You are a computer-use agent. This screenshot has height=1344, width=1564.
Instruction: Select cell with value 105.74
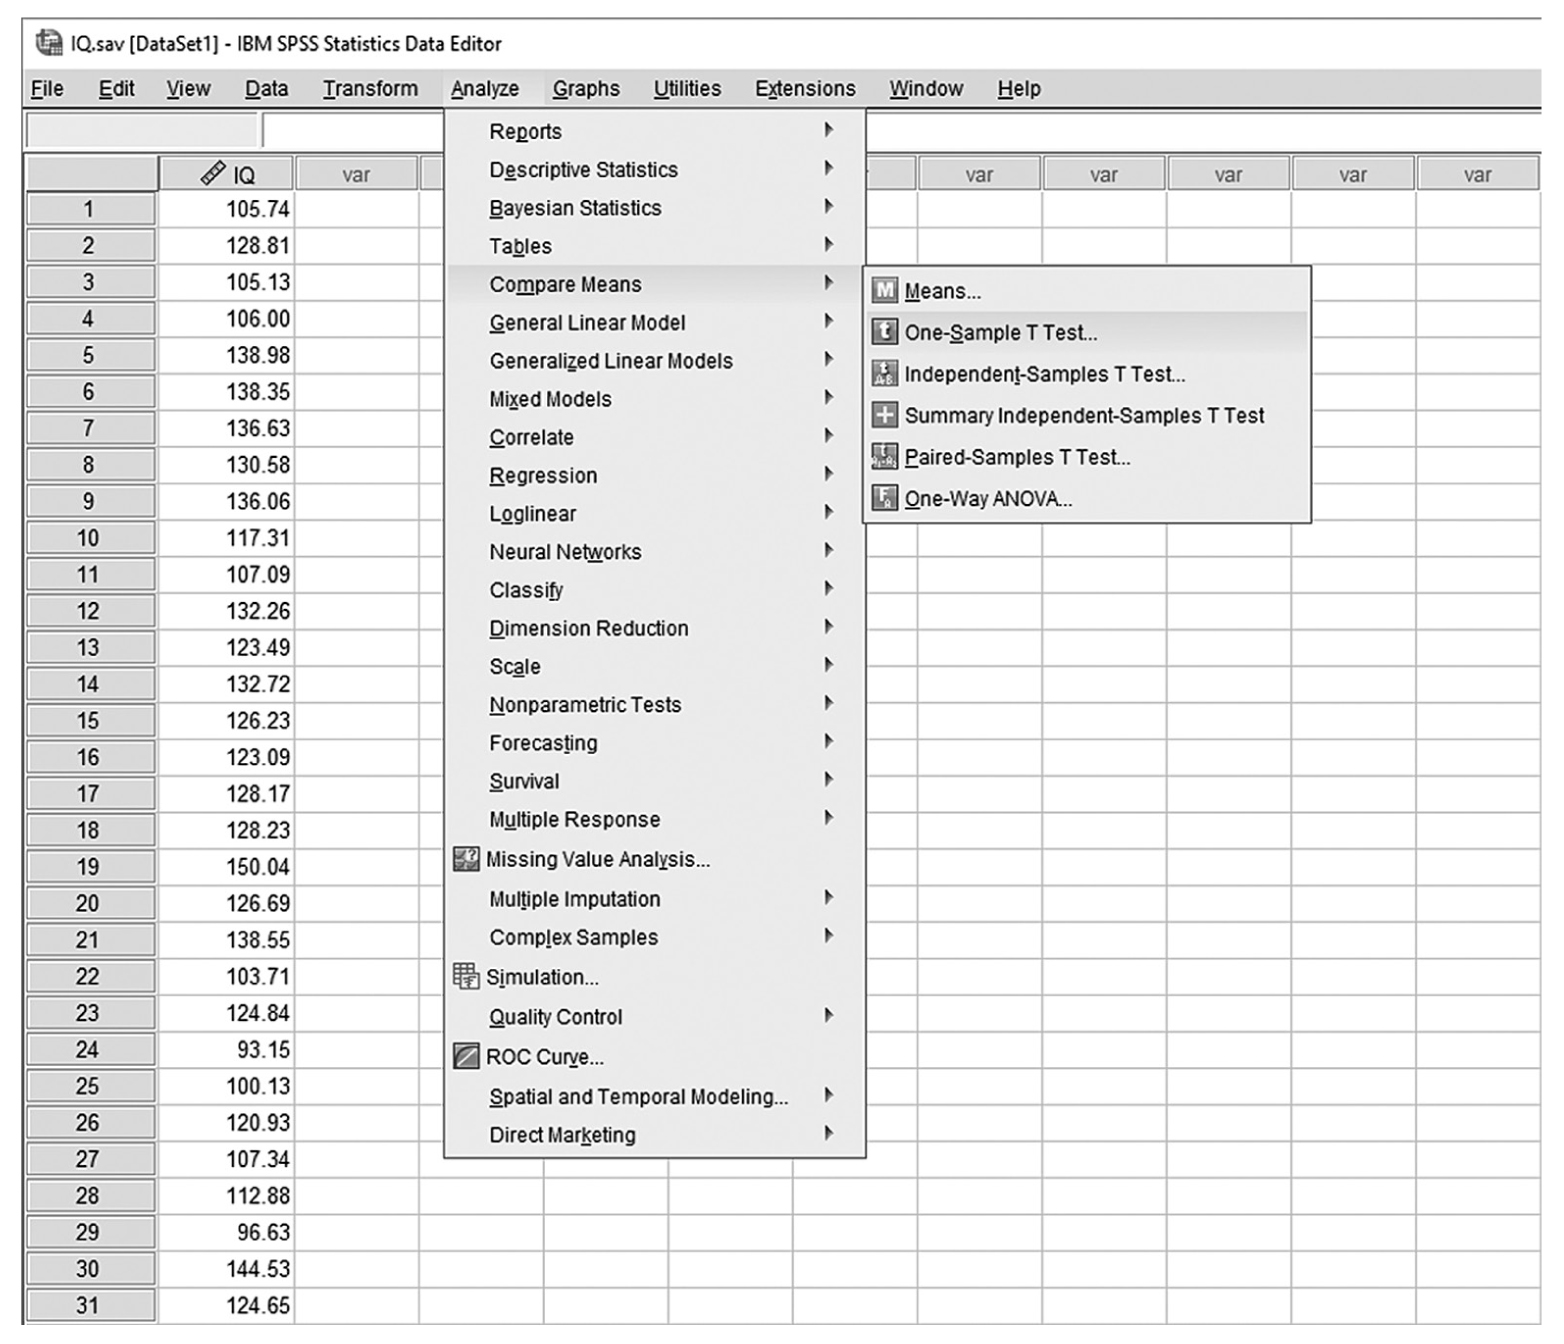[226, 209]
